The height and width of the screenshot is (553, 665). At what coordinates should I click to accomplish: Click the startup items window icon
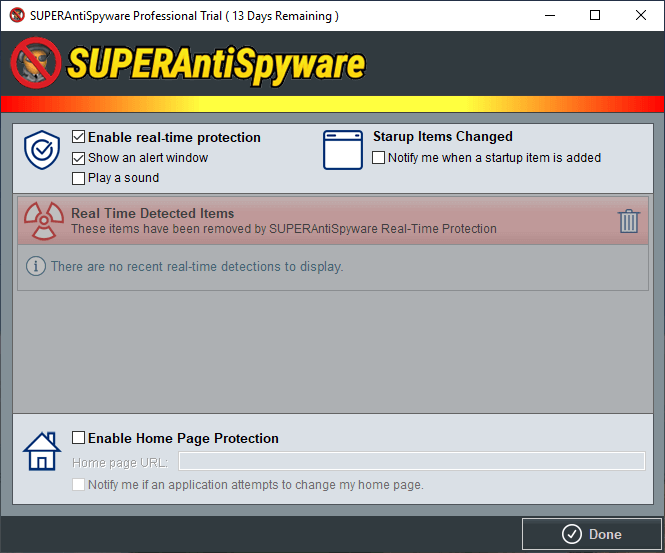[x=343, y=150]
